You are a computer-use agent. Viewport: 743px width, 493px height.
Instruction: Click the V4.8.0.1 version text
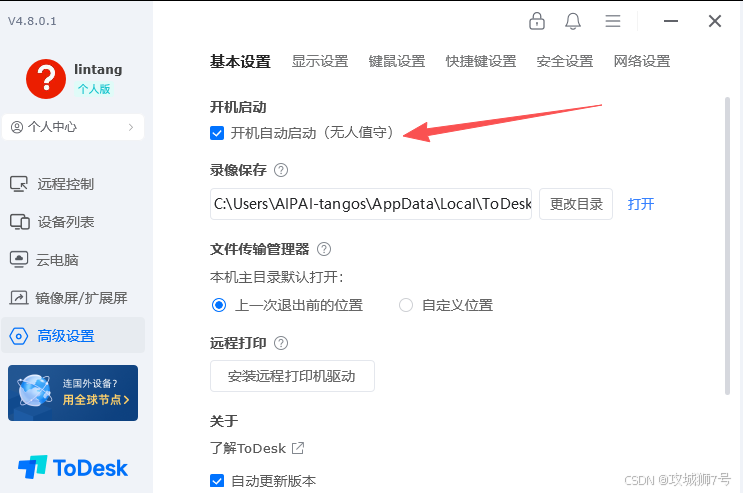(32, 21)
